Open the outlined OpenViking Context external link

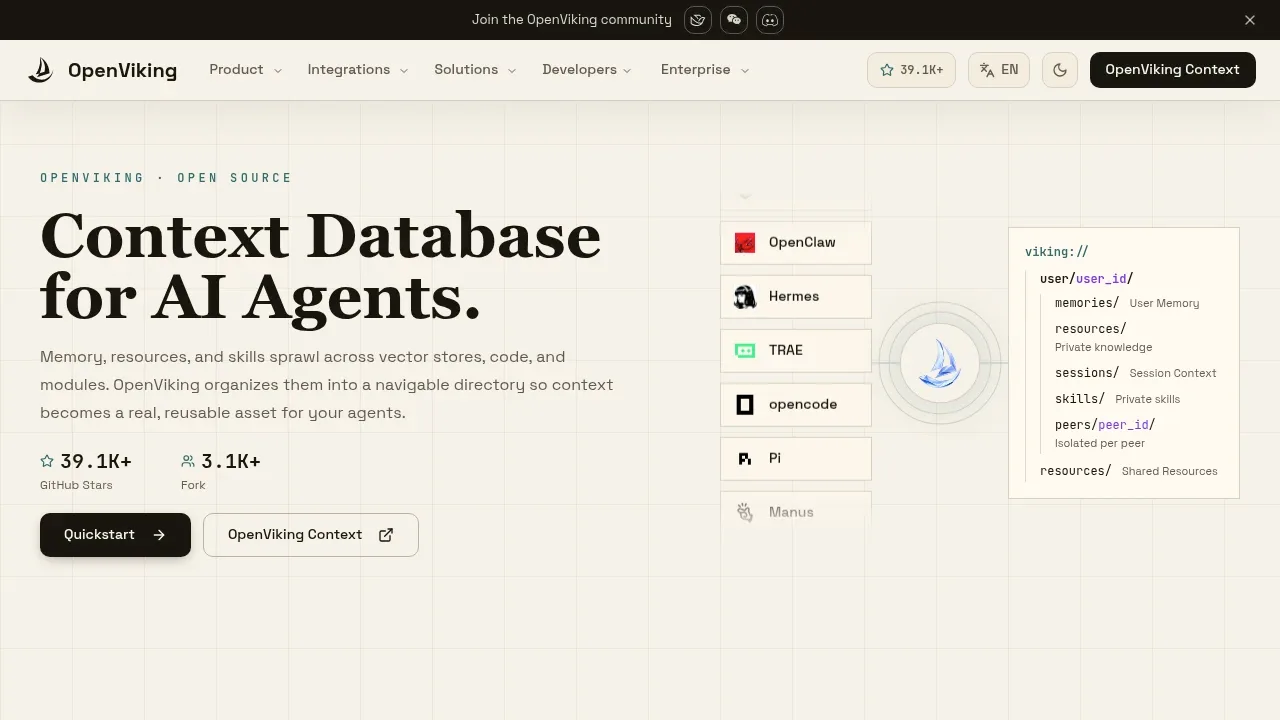311,535
